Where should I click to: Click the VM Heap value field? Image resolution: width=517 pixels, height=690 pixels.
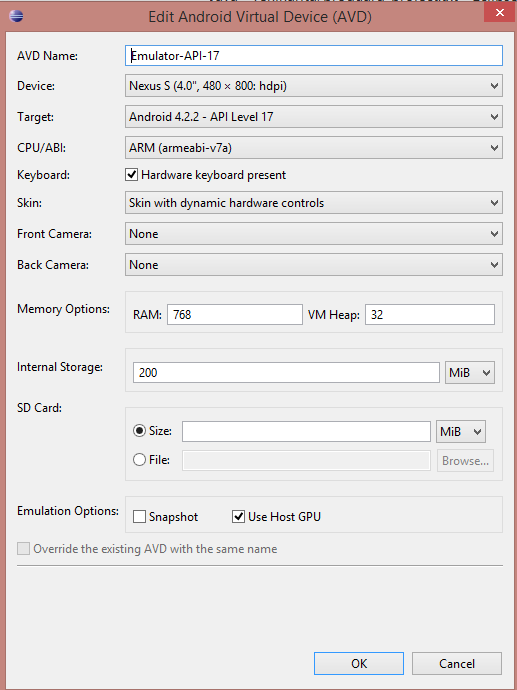(430, 315)
